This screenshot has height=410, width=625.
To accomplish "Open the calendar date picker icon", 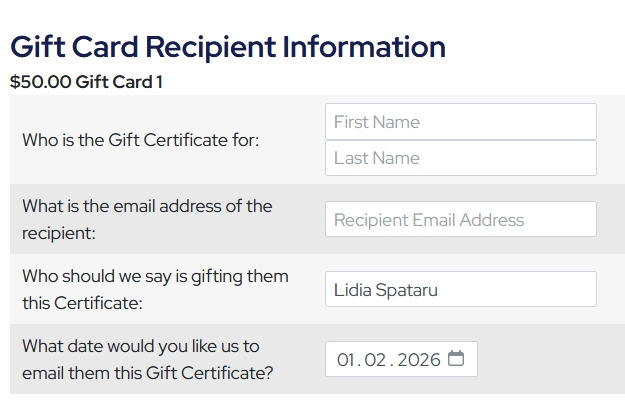I will 456,359.
